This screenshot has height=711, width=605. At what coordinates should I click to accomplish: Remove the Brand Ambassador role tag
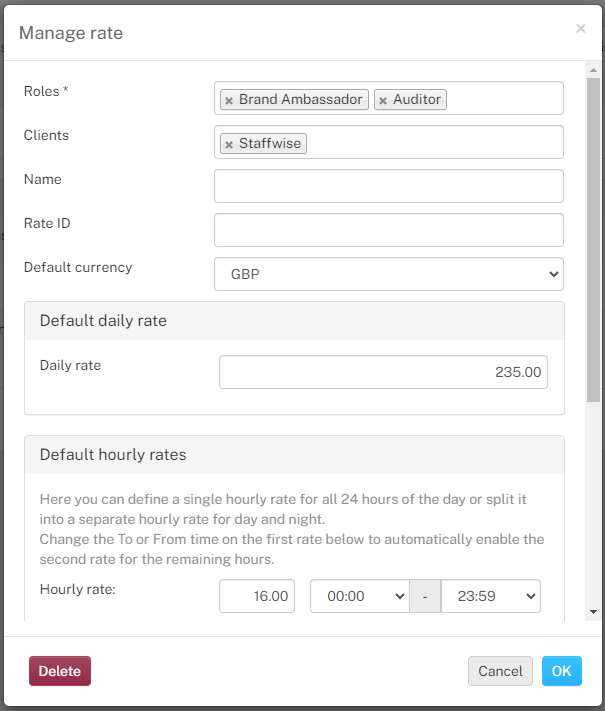(229, 100)
